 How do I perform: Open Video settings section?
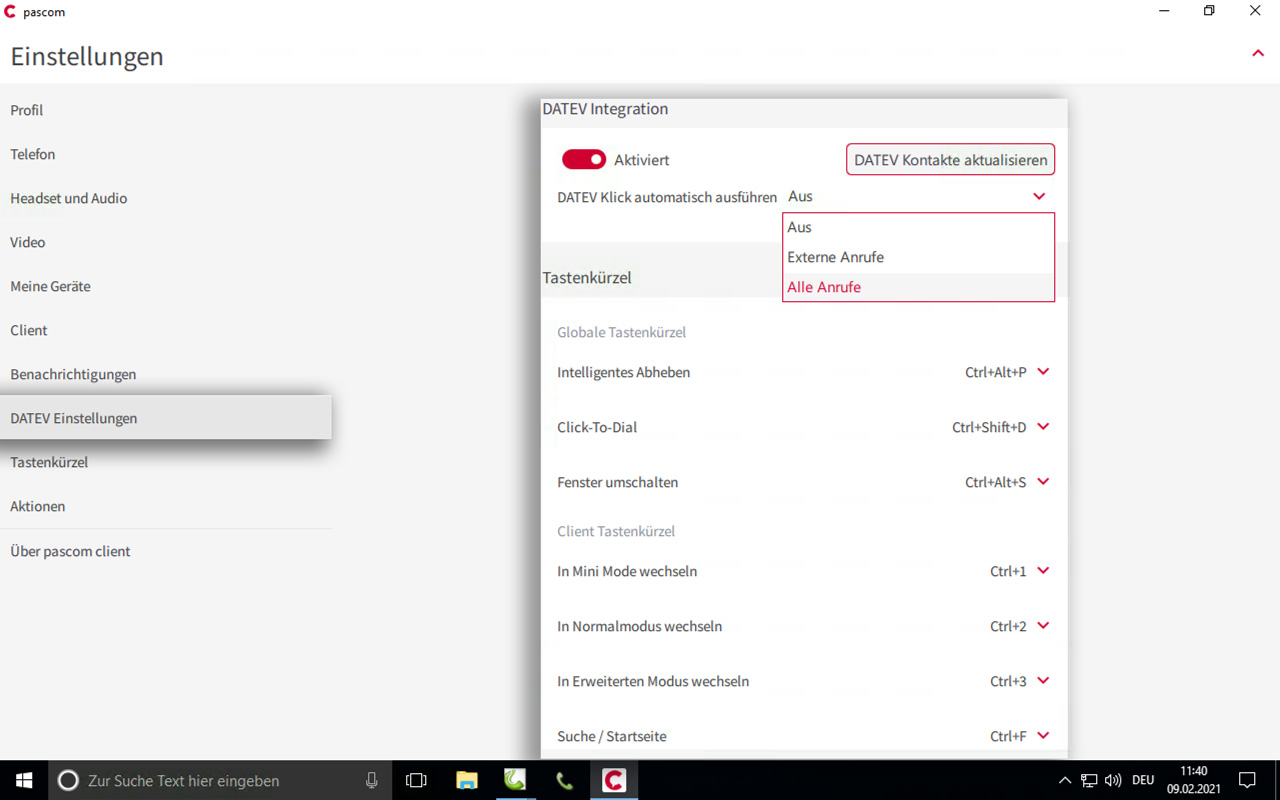166,242
